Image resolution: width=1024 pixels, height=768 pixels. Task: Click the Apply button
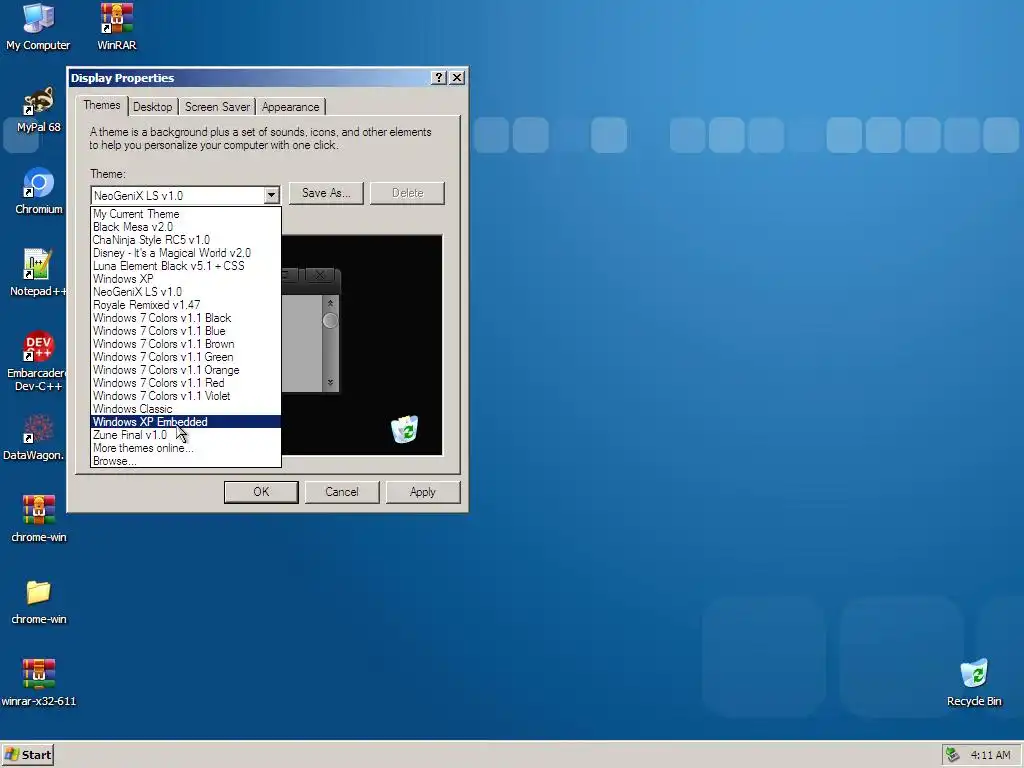(423, 492)
